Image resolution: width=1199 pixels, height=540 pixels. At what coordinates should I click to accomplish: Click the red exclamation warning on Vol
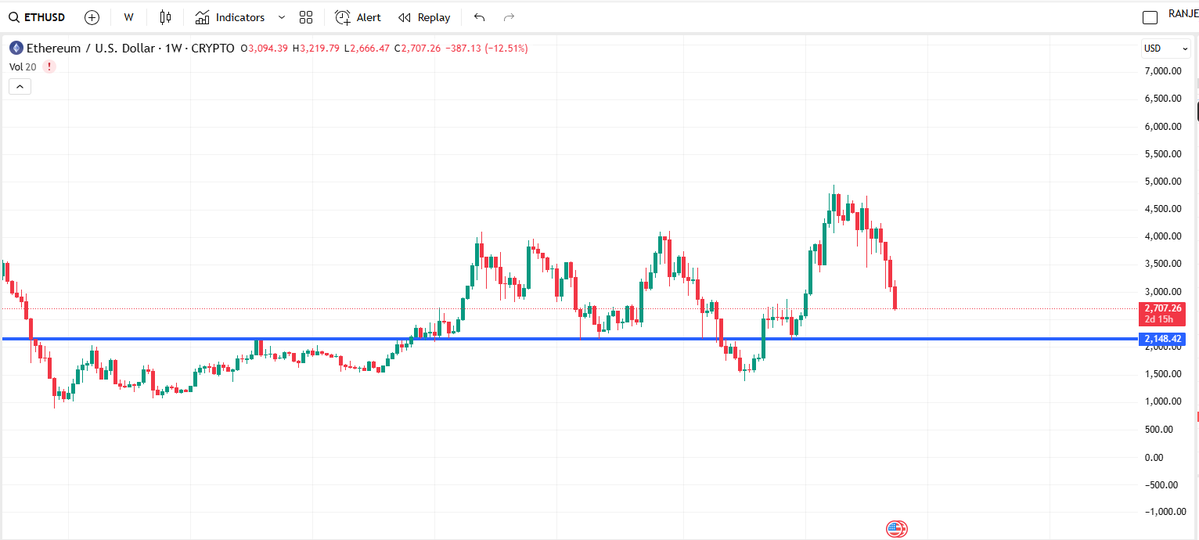click(50, 67)
